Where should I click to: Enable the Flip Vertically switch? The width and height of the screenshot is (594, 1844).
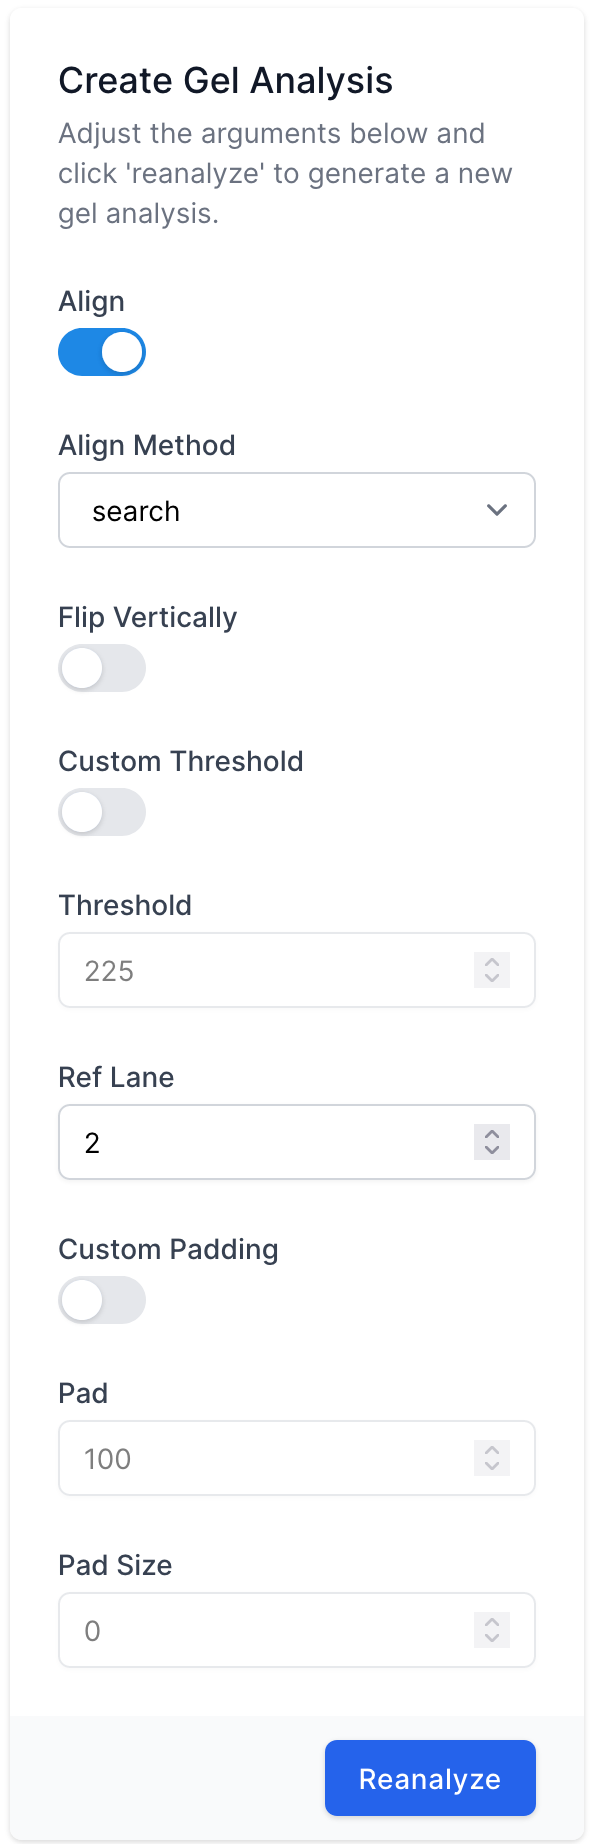tap(102, 669)
